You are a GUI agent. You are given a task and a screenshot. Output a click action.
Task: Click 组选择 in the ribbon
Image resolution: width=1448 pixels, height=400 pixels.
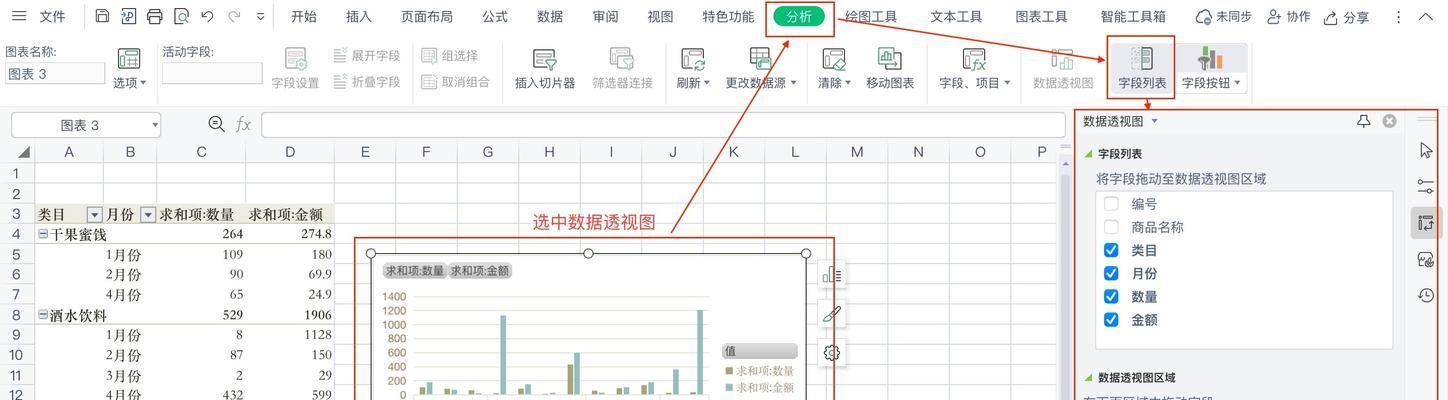[x=449, y=56]
